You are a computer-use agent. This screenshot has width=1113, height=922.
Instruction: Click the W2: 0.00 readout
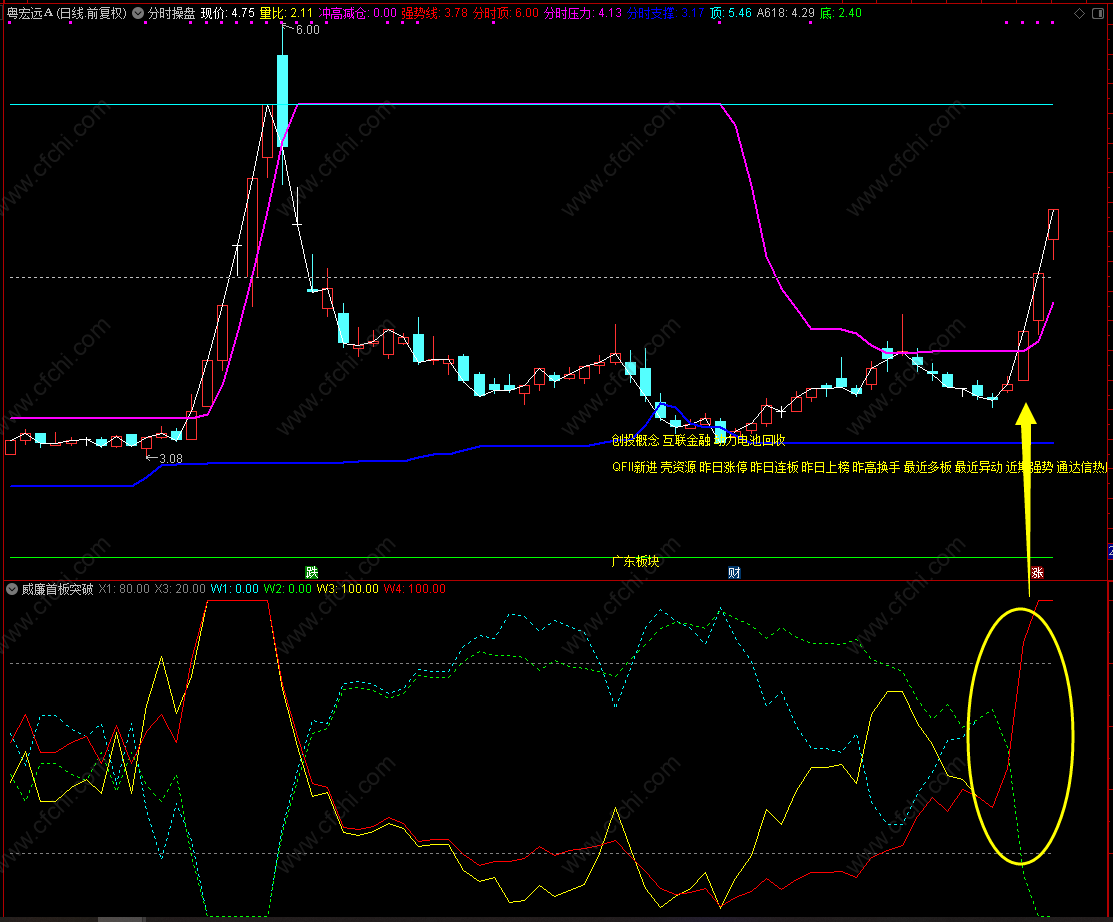287,589
